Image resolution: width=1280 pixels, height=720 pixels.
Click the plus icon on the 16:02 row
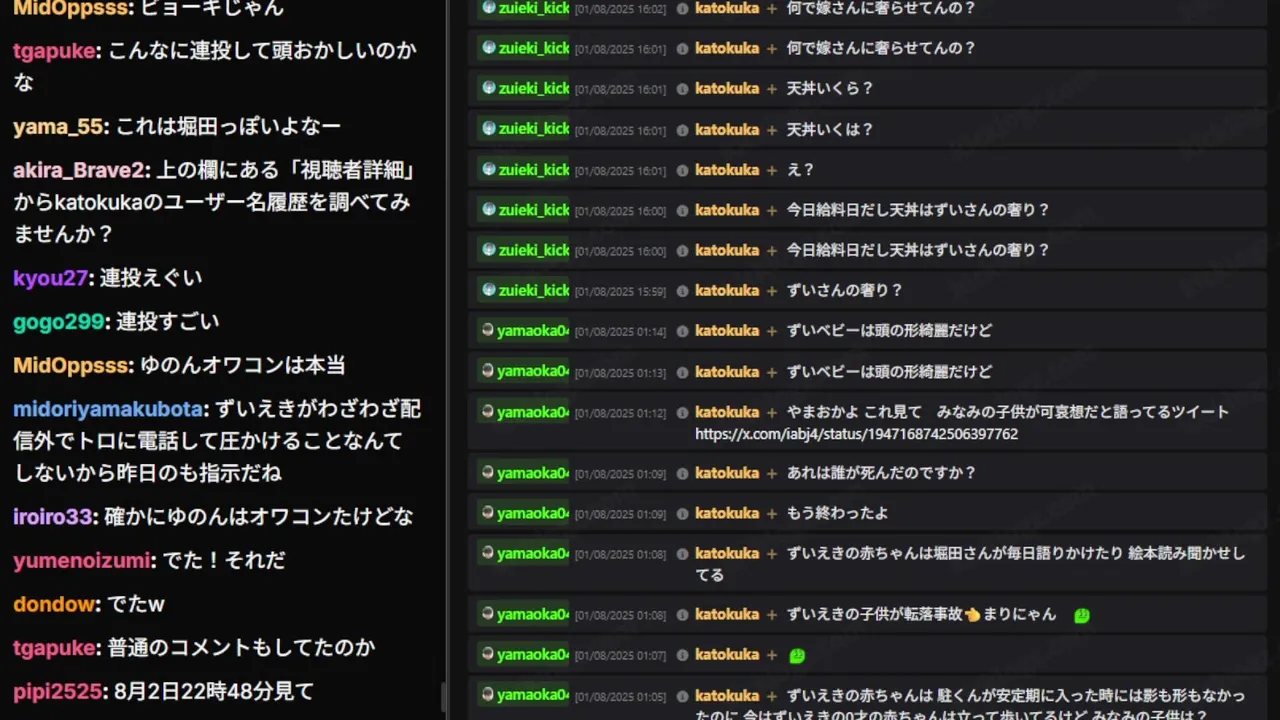(771, 8)
